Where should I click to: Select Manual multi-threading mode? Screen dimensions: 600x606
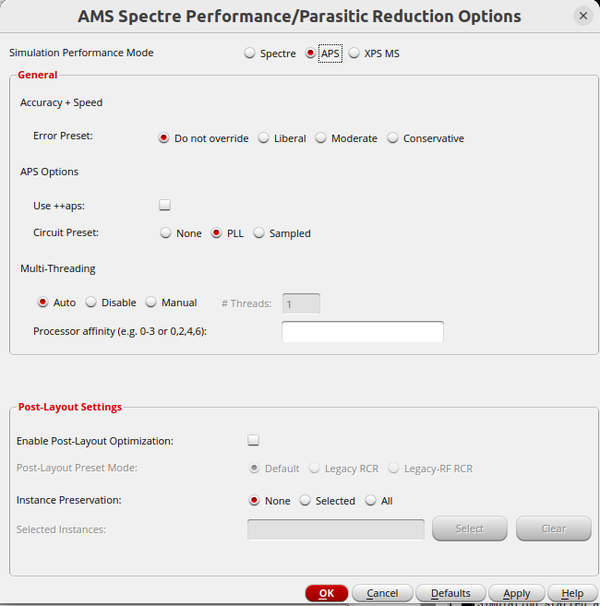[152, 302]
